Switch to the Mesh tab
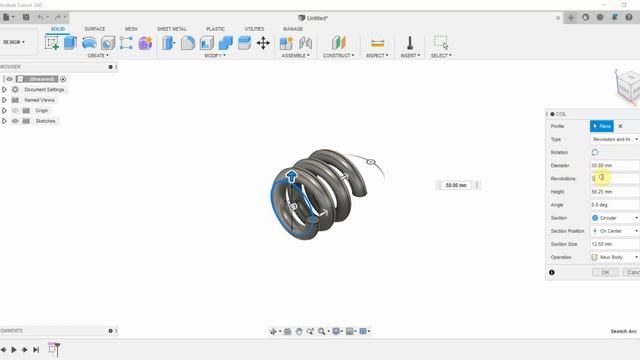The width and height of the screenshot is (640, 360). tap(131, 29)
